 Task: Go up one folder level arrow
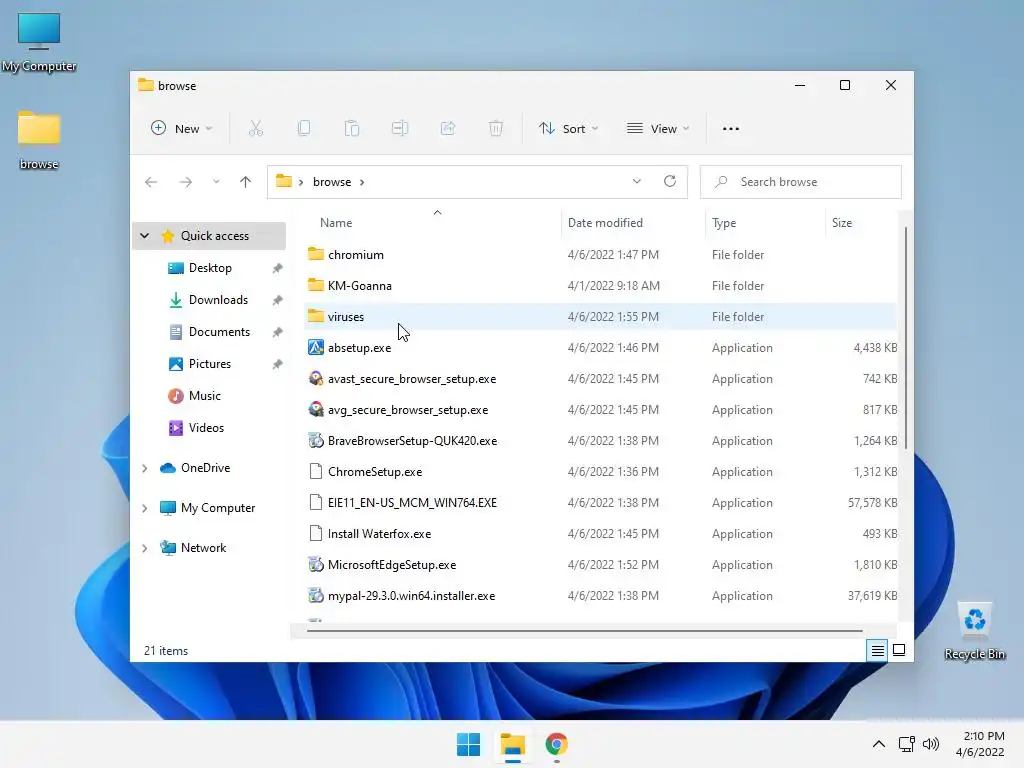coord(246,182)
